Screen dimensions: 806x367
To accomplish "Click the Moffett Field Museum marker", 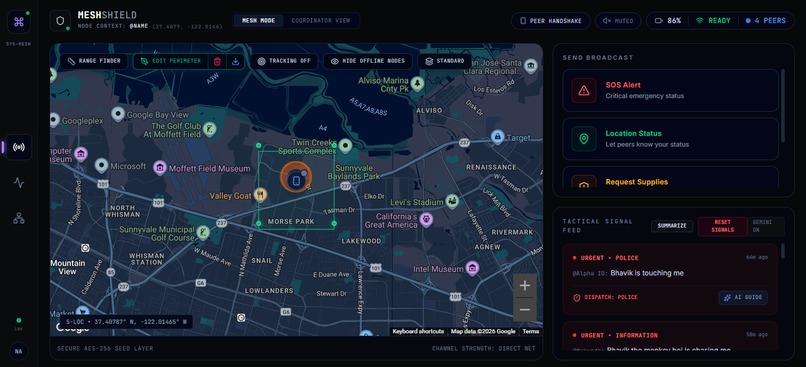I will pos(160,167).
